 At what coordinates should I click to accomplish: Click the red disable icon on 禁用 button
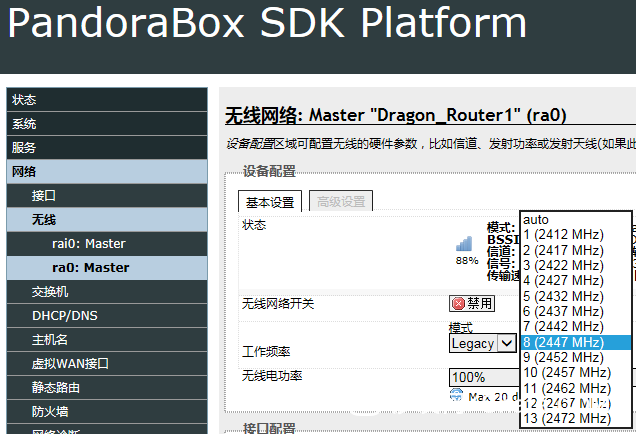[x=458, y=304]
